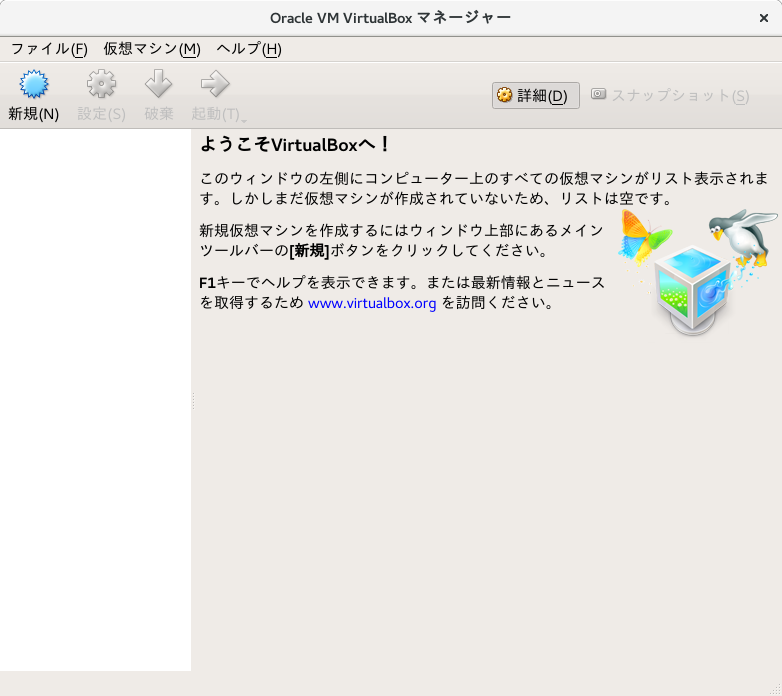Image resolution: width=782 pixels, height=696 pixels.
Task: Click the VirtualBox cube welcome image
Action: point(697,273)
